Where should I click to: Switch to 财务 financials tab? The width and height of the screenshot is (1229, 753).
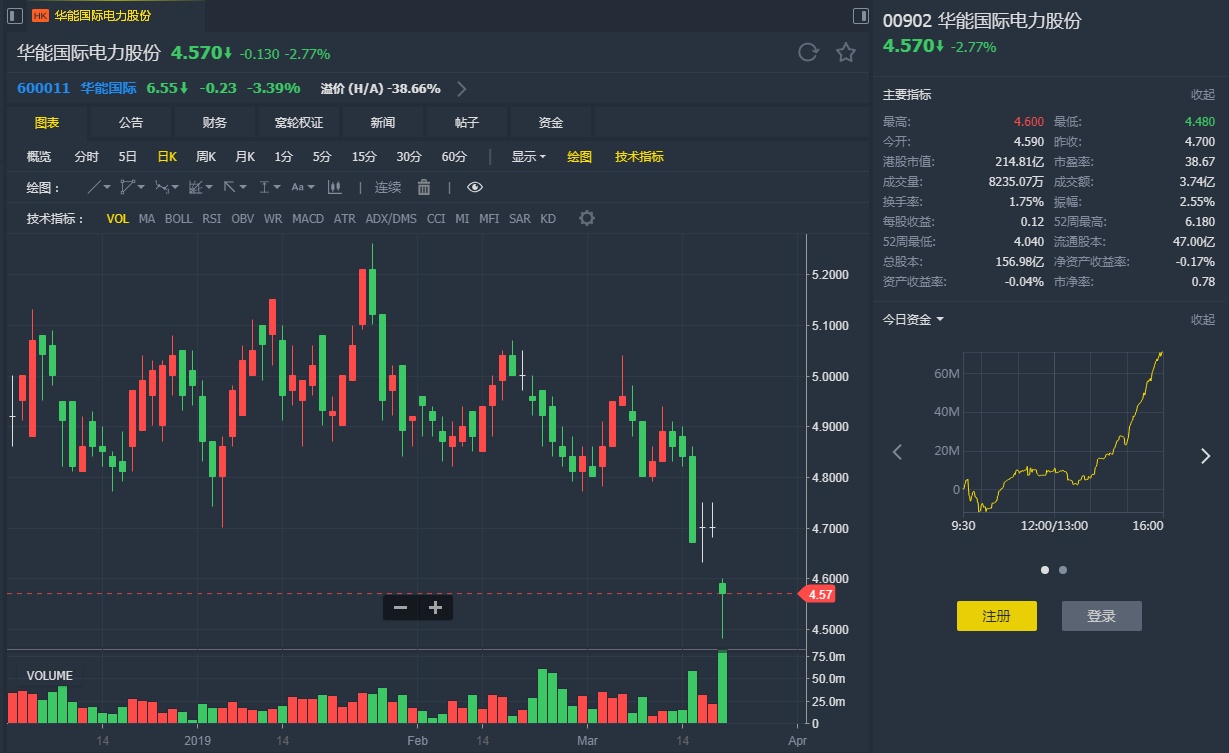click(215, 122)
